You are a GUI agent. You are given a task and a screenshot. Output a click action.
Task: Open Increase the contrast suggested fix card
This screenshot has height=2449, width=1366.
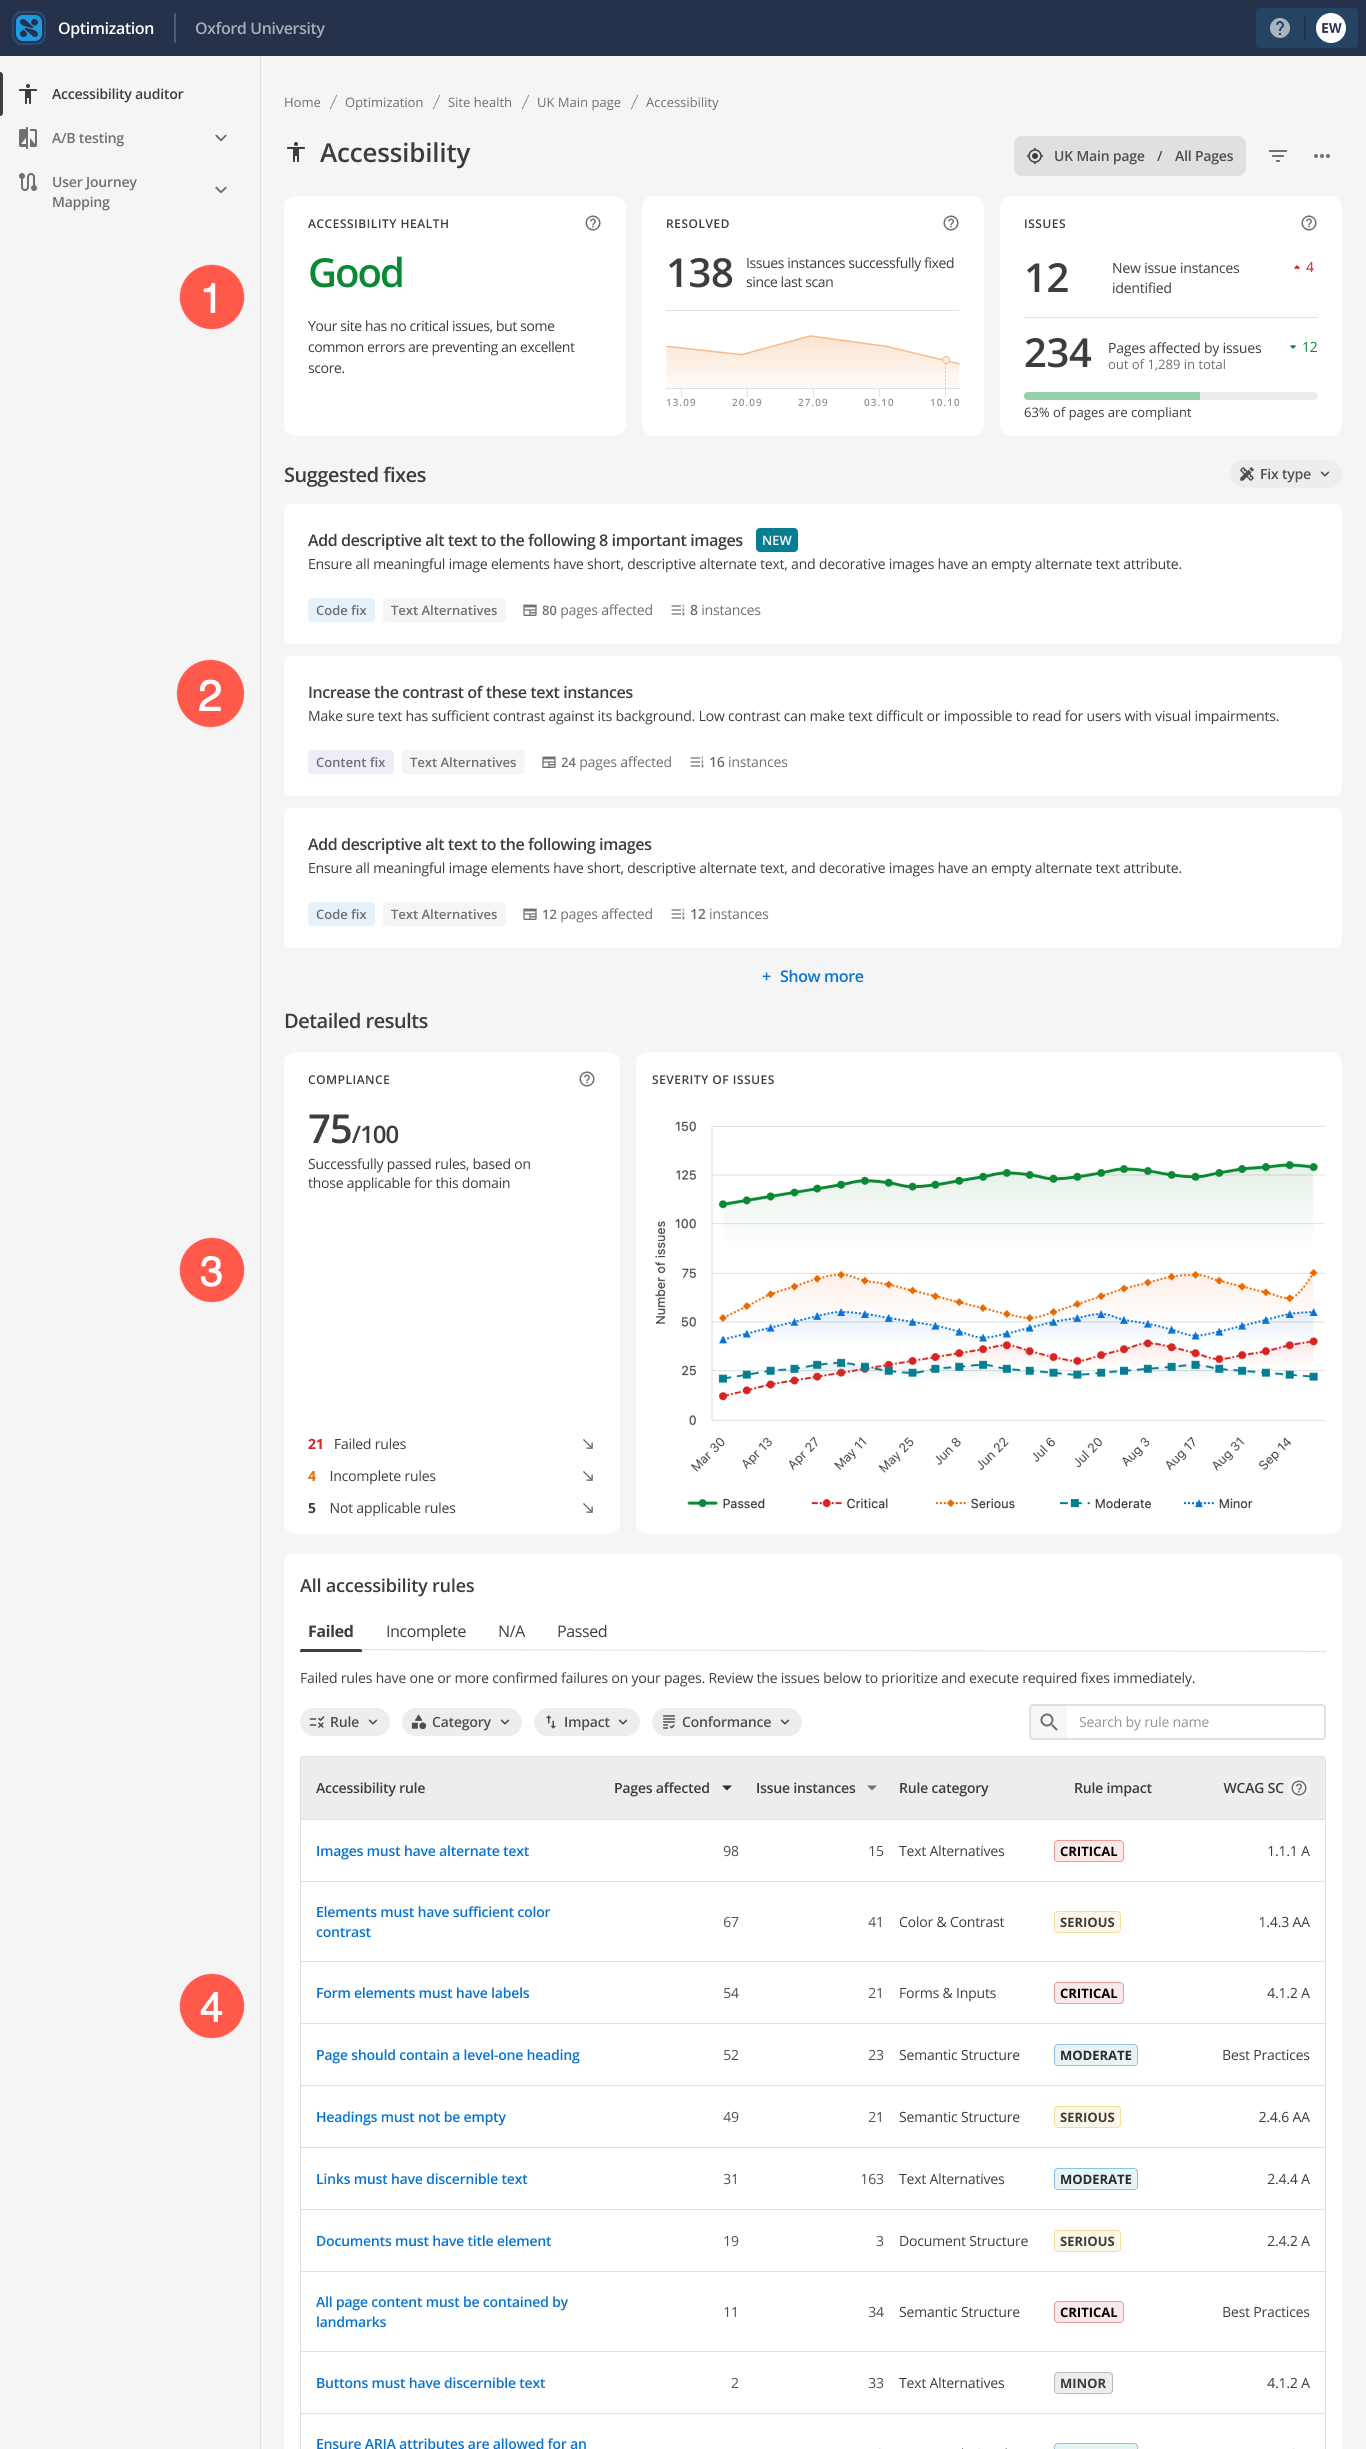tap(813, 726)
